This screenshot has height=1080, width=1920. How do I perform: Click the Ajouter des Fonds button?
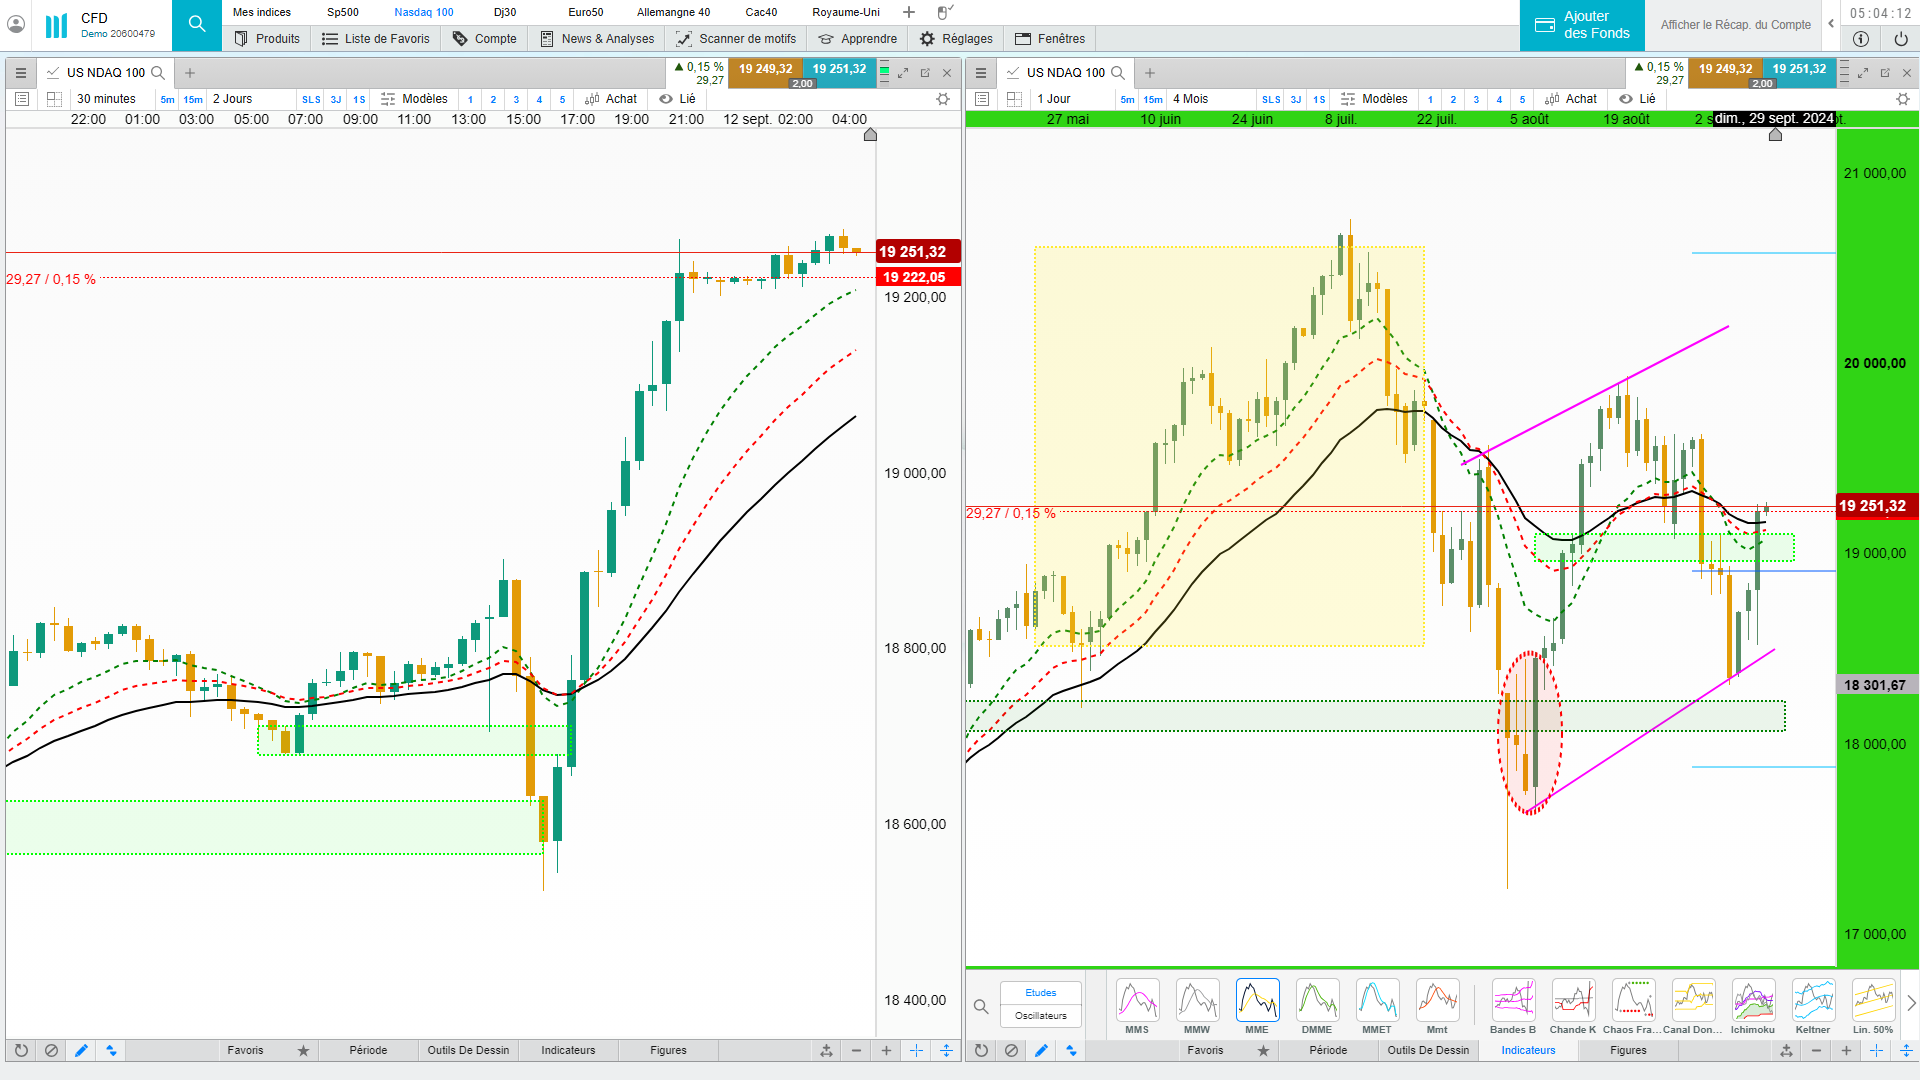click(x=1582, y=25)
